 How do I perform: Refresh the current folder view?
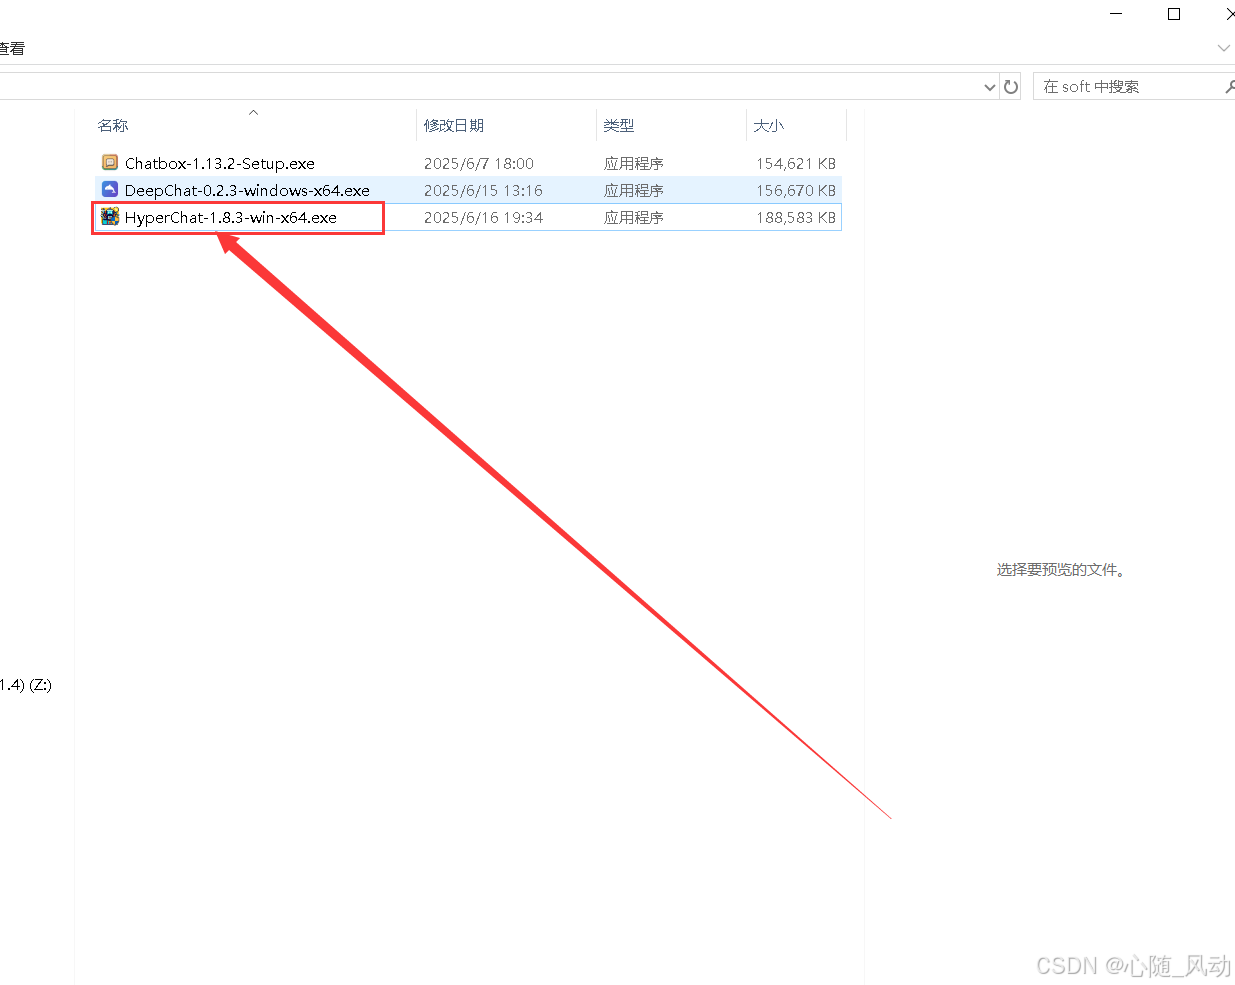(x=1011, y=87)
